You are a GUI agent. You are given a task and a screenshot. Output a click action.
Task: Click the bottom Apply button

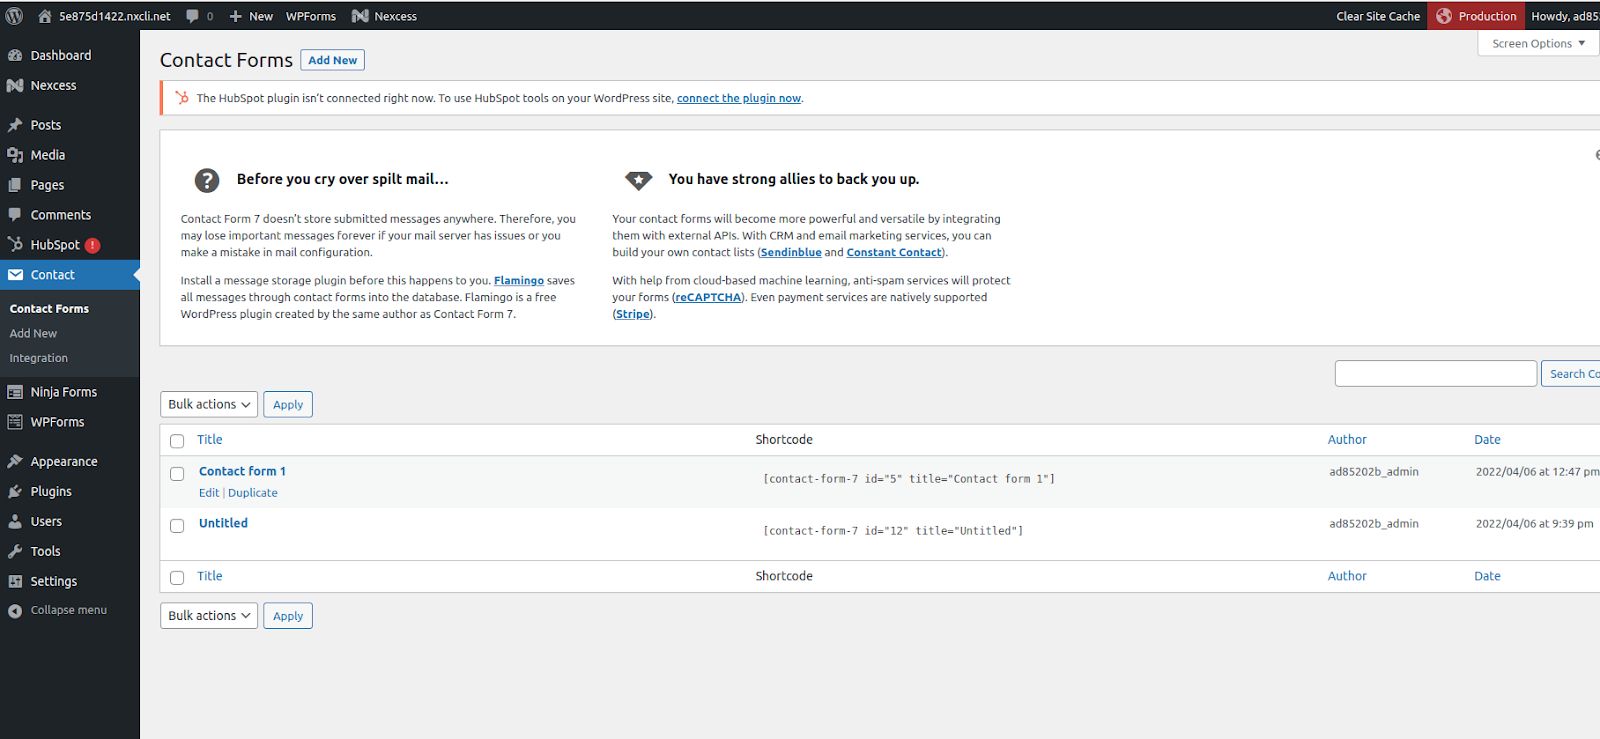pos(288,616)
